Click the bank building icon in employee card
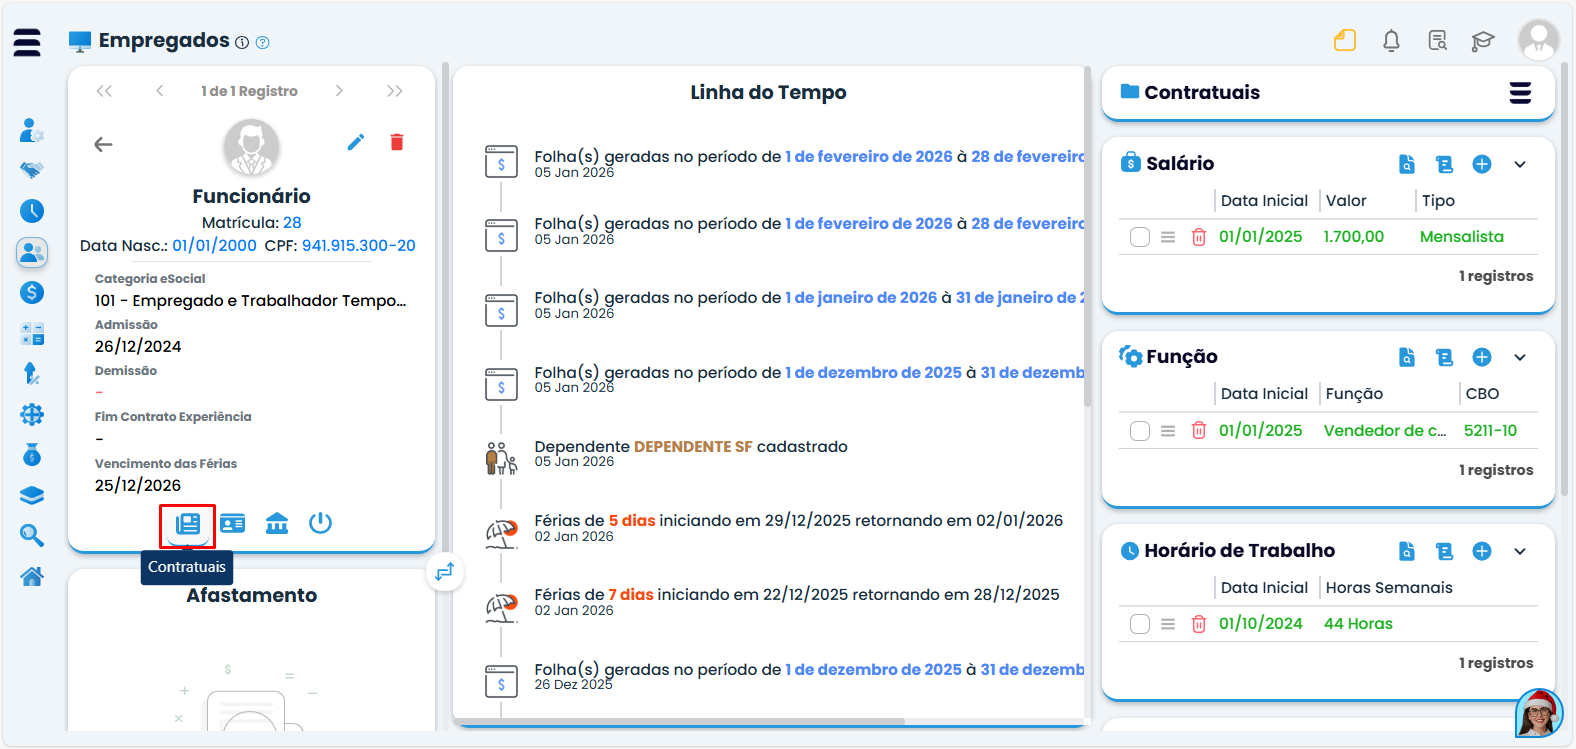The height and width of the screenshot is (749, 1576). click(x=277, y=523)
